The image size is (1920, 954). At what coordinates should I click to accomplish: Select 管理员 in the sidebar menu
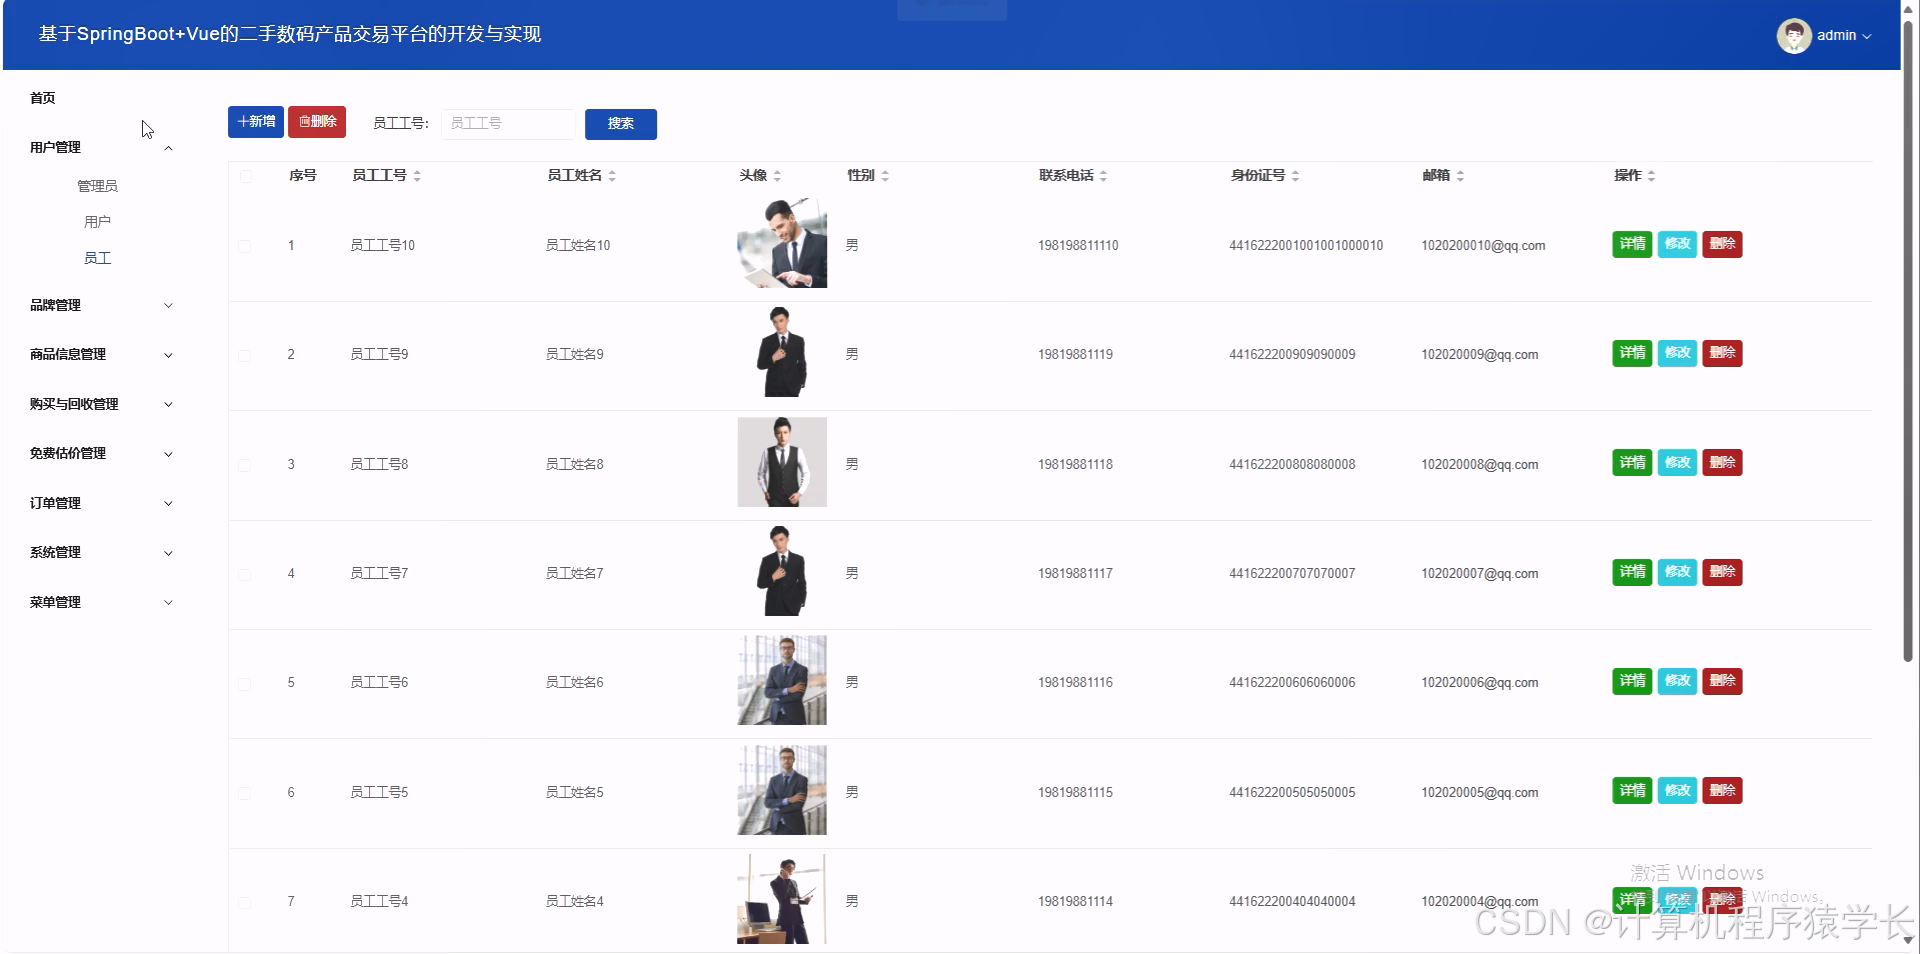coord(97,185)
